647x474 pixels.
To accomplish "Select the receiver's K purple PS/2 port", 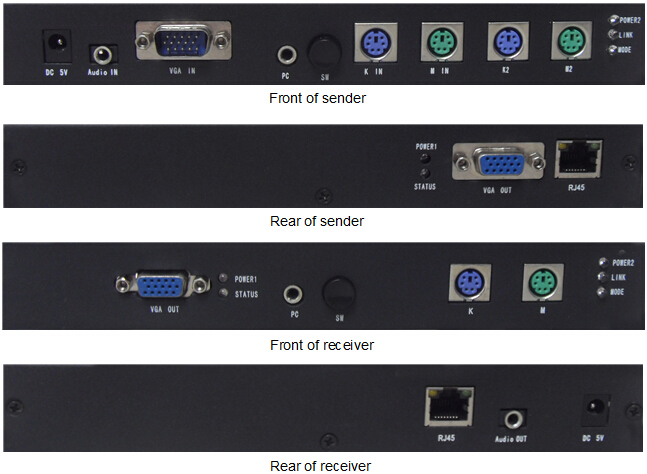I will coord(470,283).
